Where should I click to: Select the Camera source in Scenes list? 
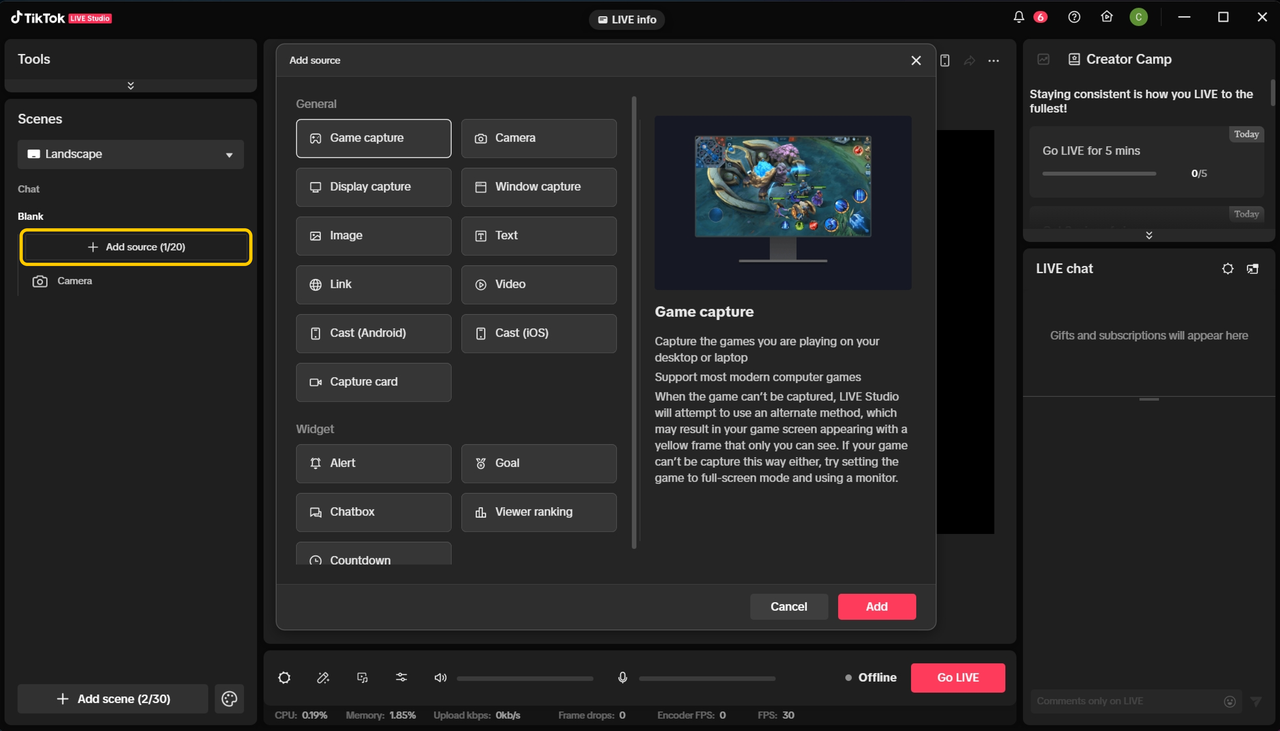pyautogui.click(x=75, y=282)
